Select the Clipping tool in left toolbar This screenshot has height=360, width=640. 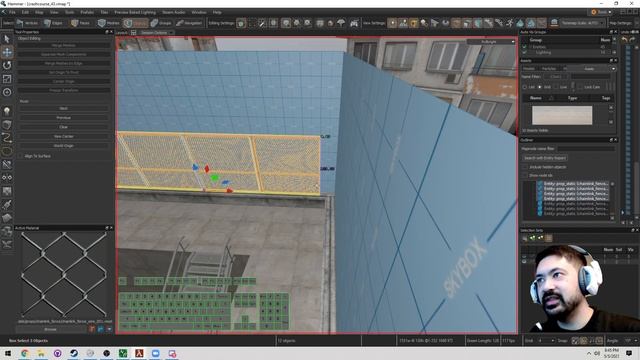click(7, 164)
